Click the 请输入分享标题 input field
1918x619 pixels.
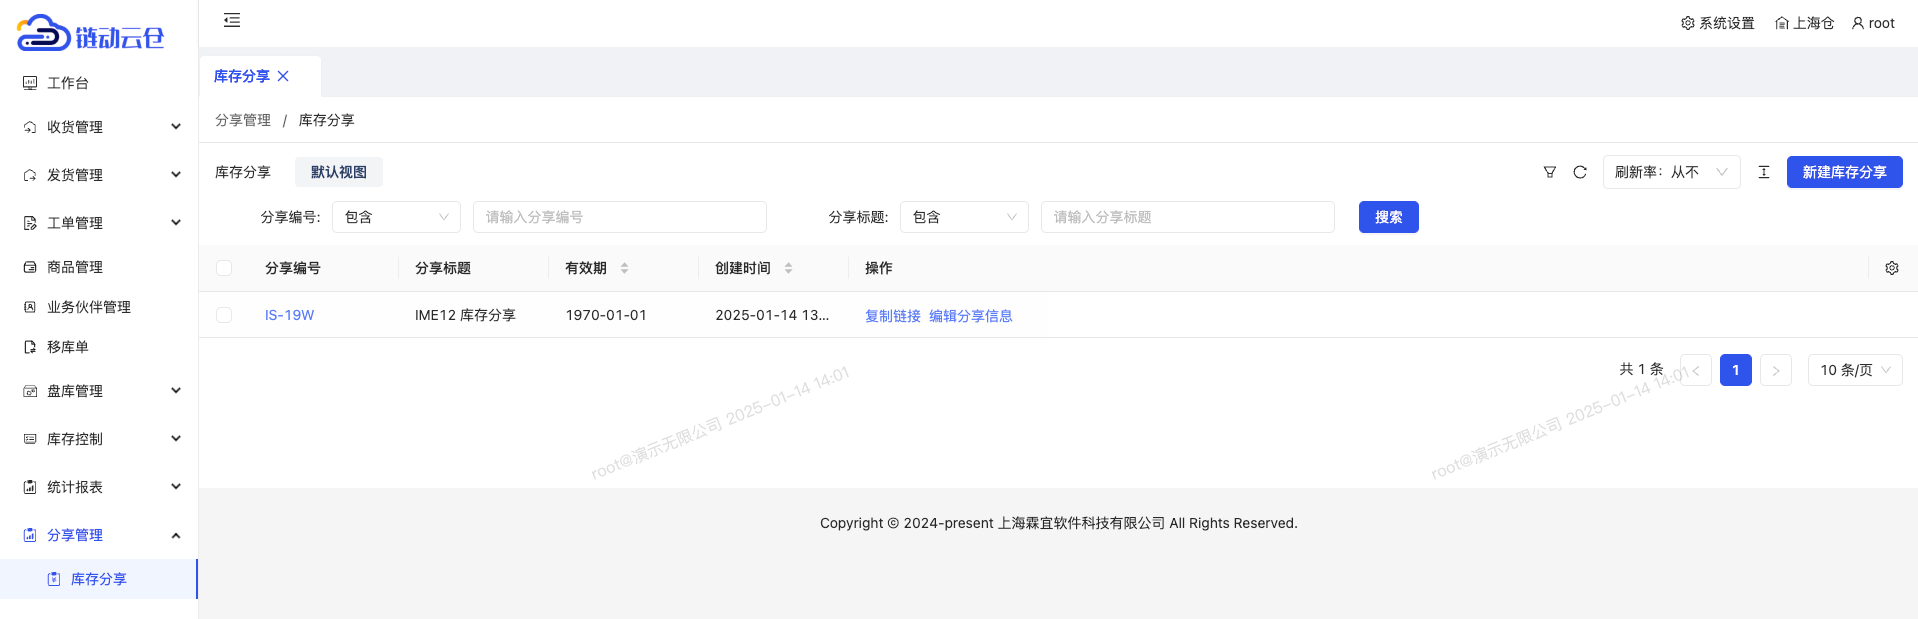pos(1187,217)
